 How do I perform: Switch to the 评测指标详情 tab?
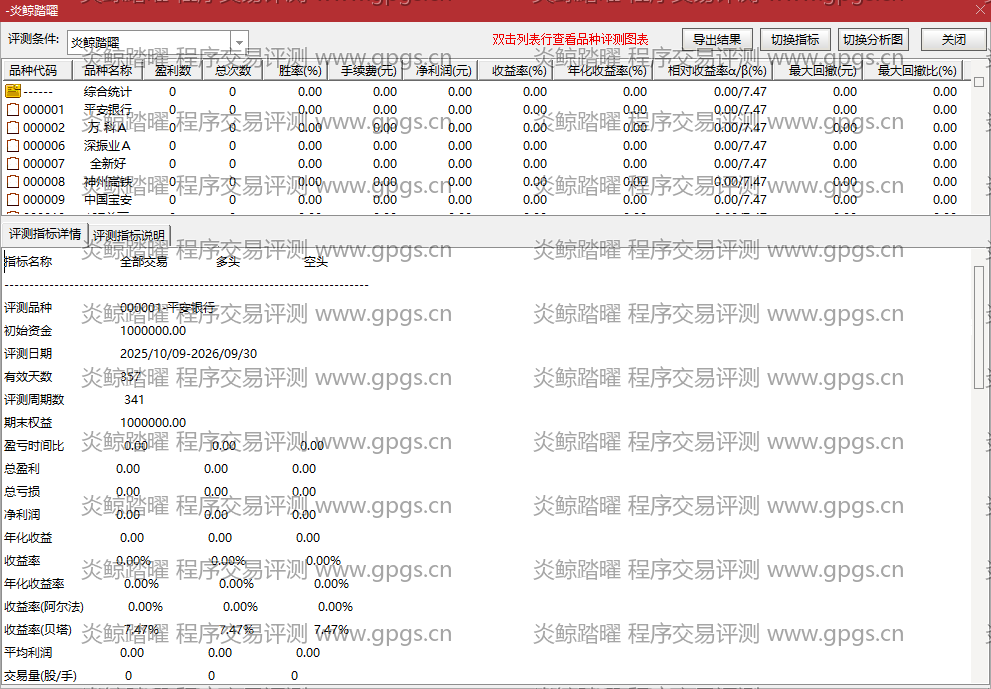(x=45, y=234)
